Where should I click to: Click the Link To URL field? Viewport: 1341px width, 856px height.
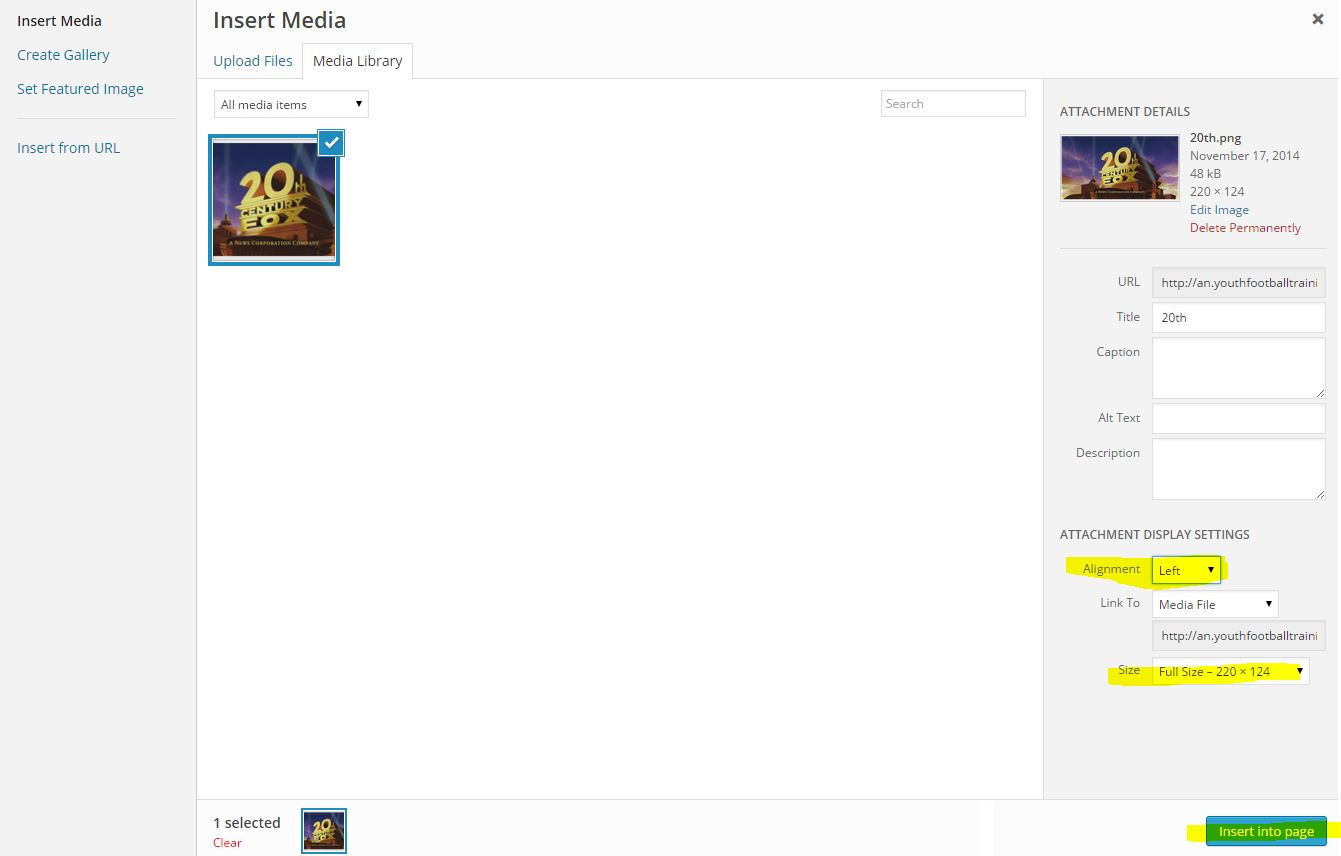coord(1238,636)
